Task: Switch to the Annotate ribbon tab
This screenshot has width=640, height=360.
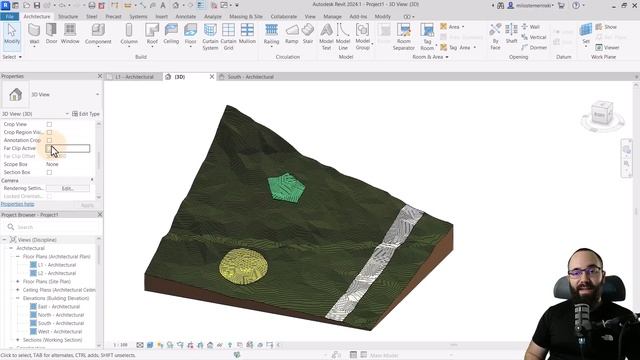Action: 186,16
